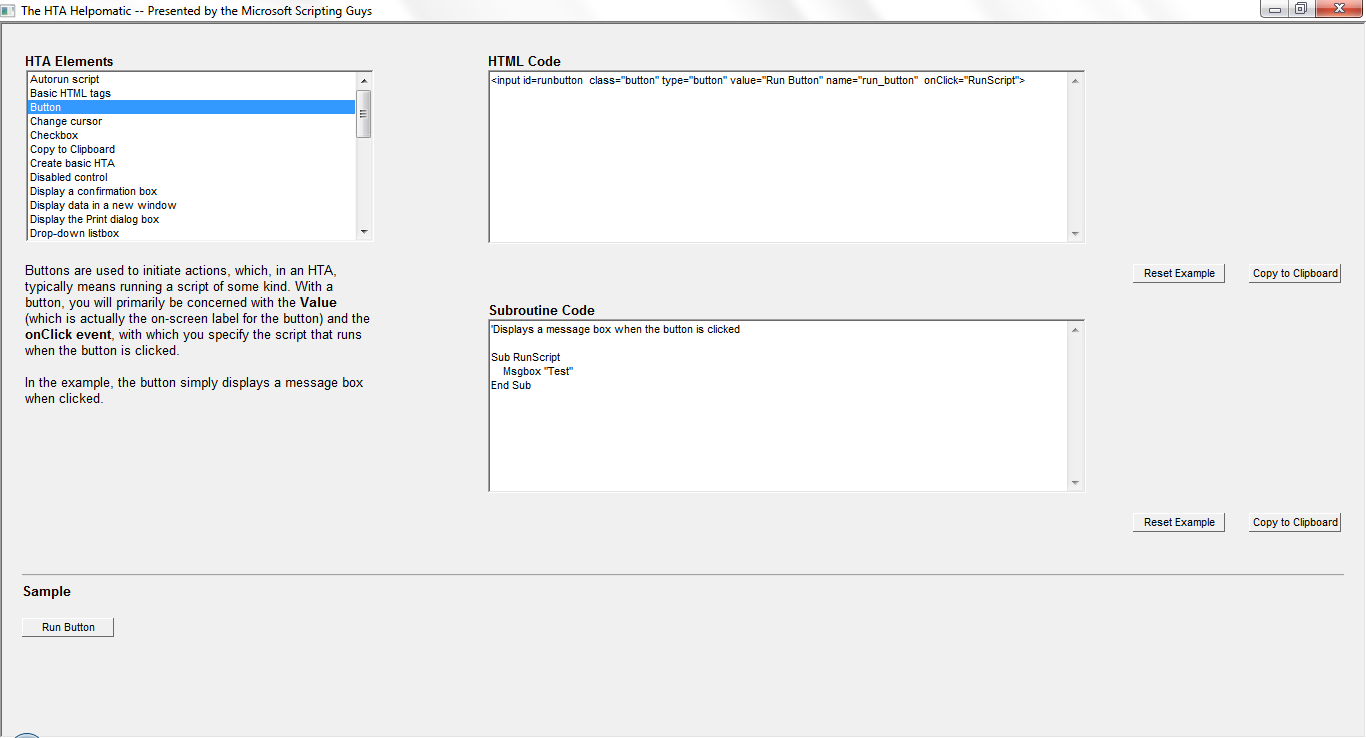Click Copy to Clipboard under Subroutine Code
1366x738 pixels.
pyautogui.click(x=1295, y=523)
